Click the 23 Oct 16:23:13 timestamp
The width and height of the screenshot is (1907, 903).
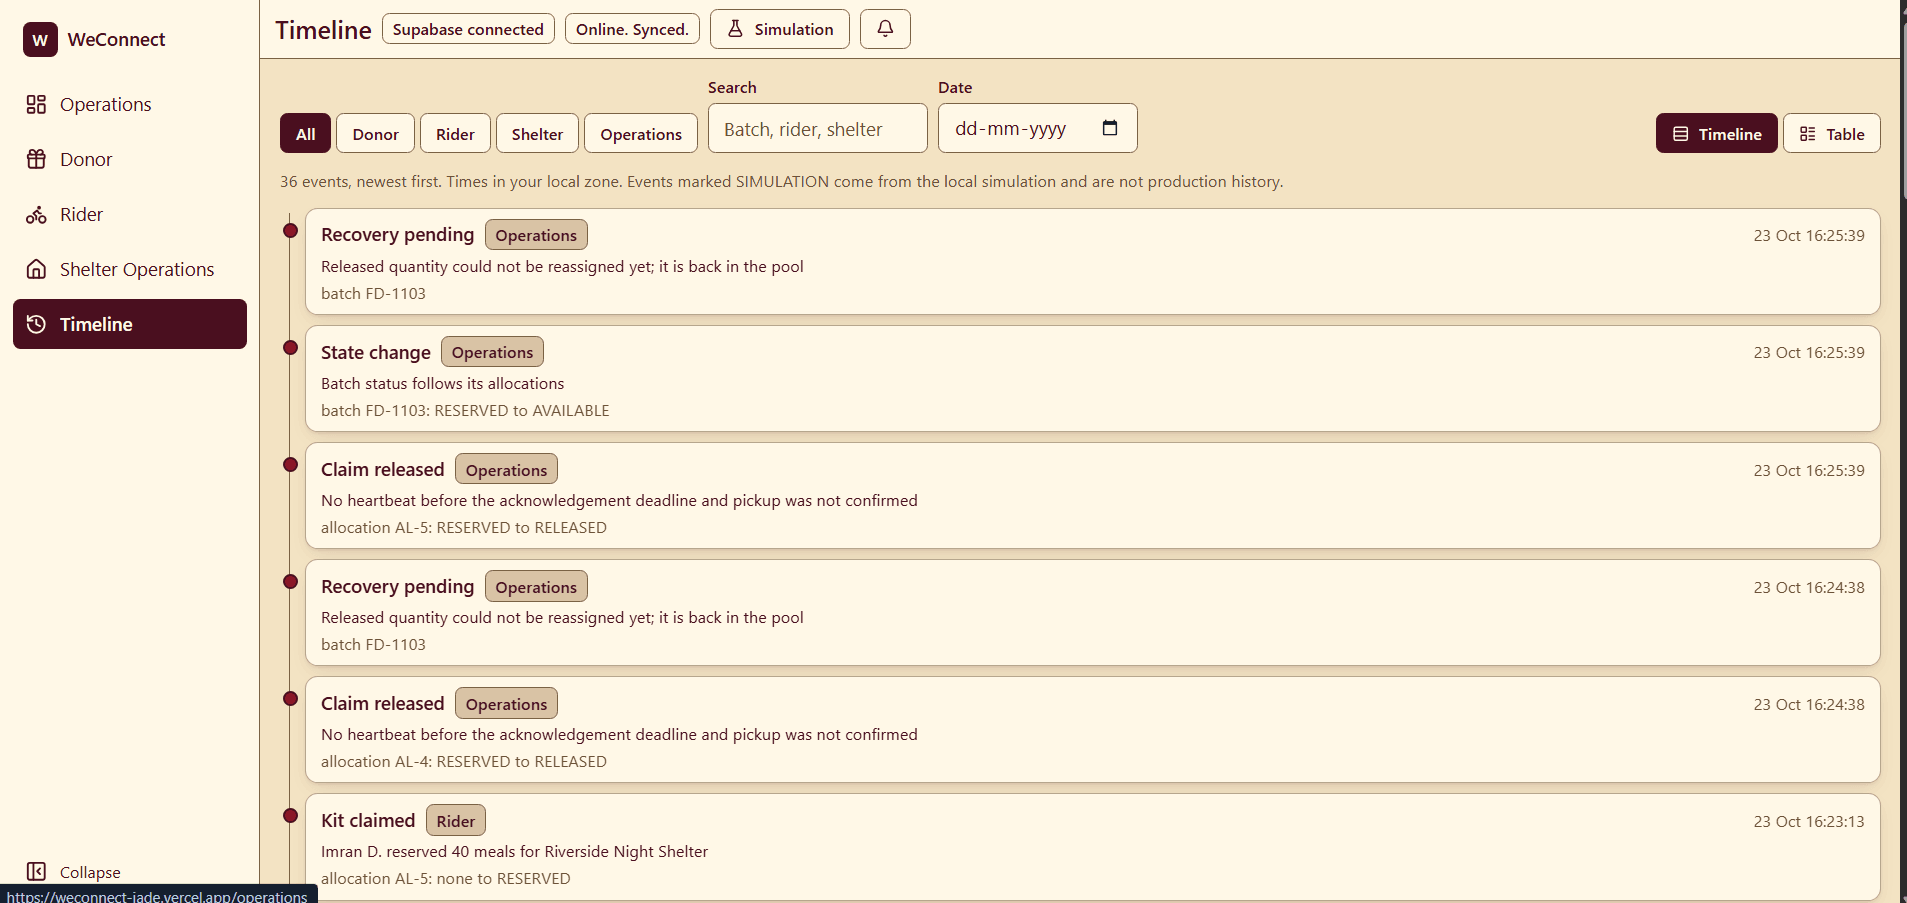point(1809,822)
